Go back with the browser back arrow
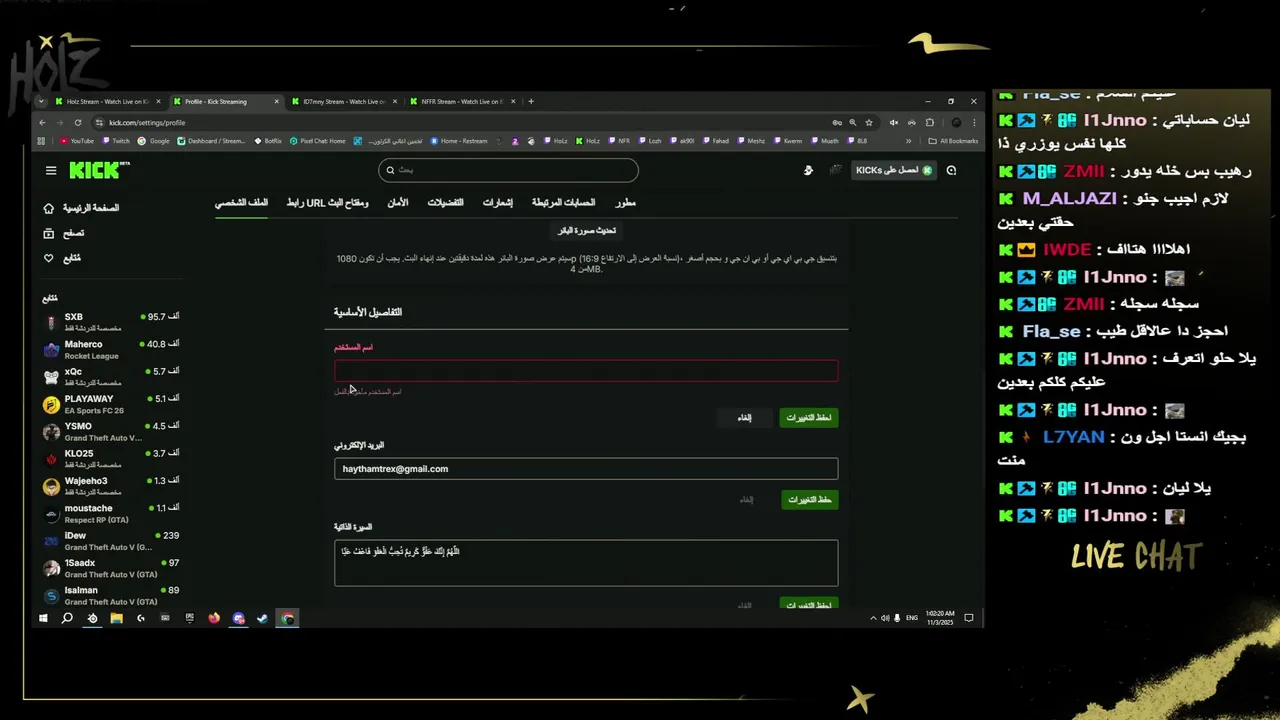The image size is (1280, 720). [42, 123]
